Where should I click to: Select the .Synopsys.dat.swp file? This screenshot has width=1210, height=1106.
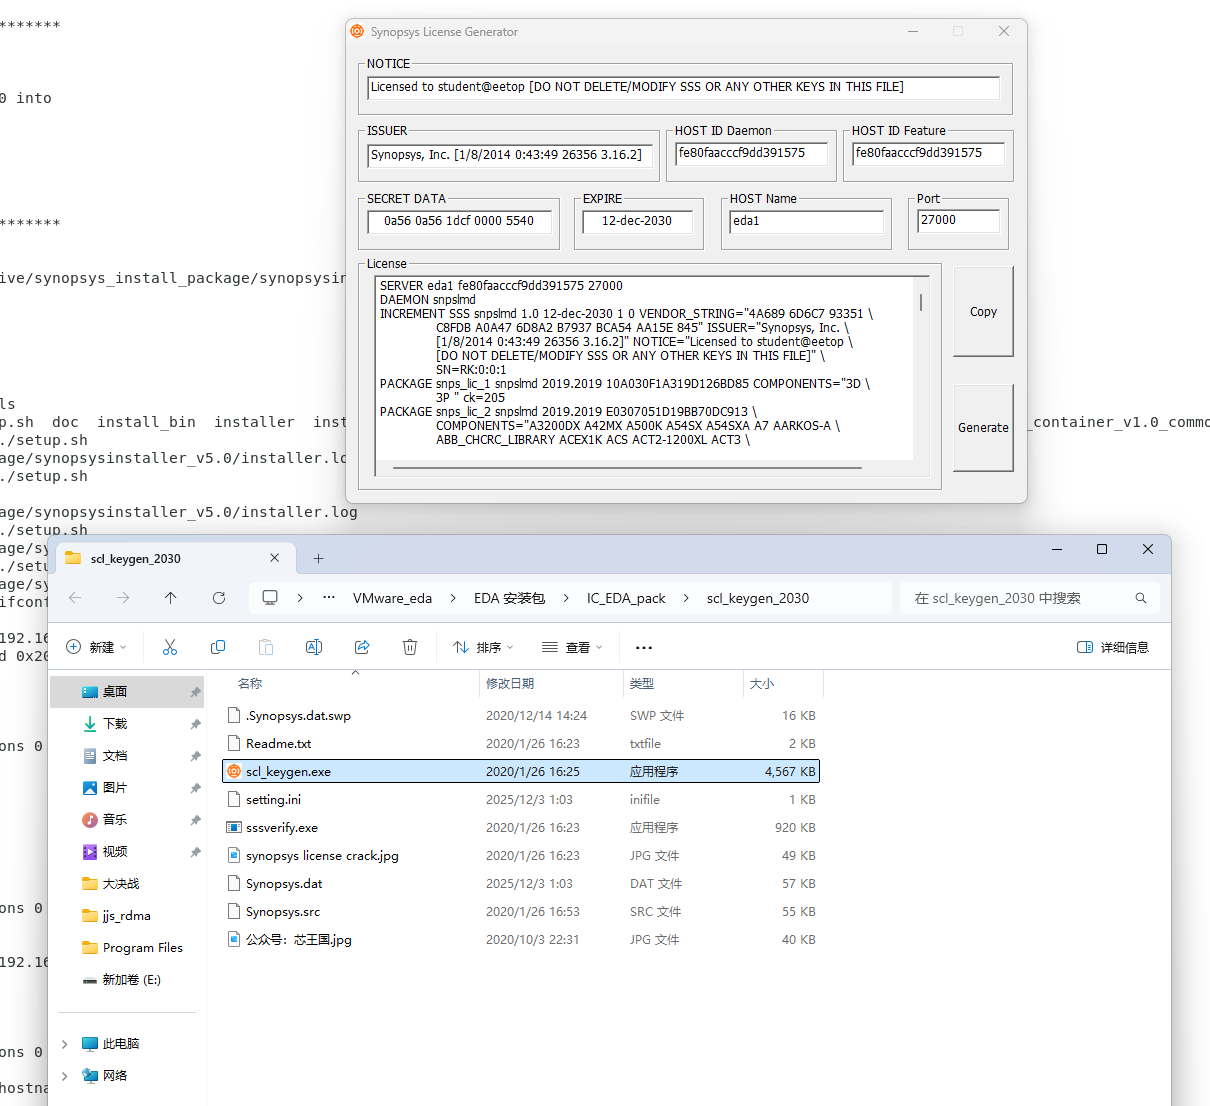521,716
